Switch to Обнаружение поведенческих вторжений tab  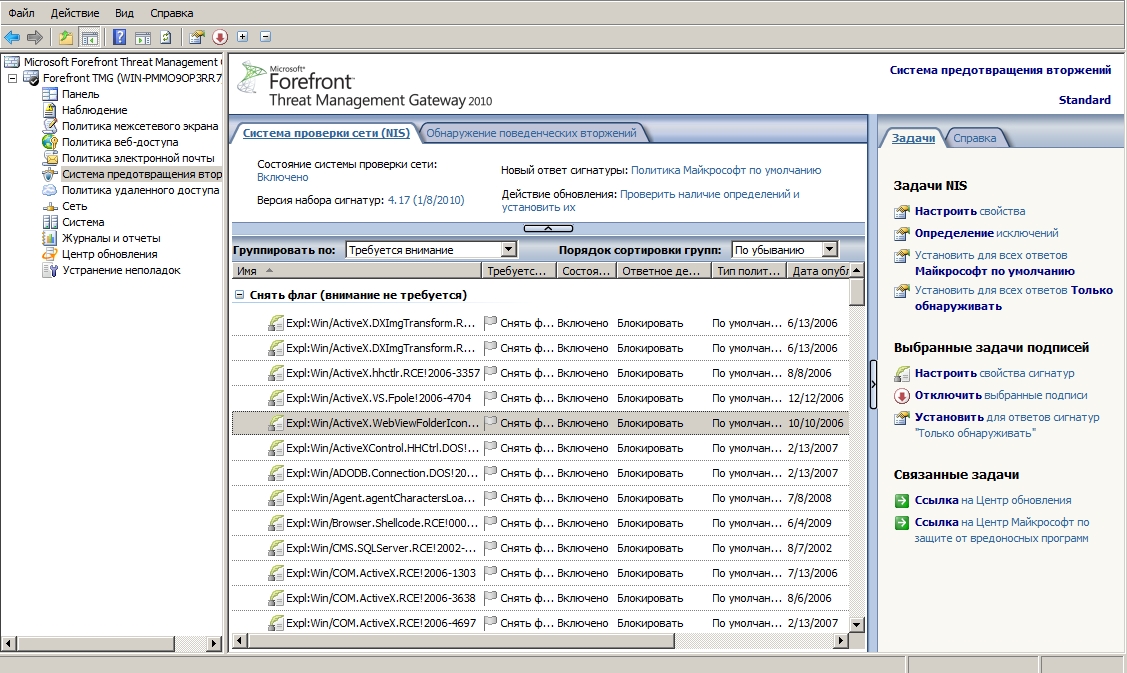coord(531,133)
